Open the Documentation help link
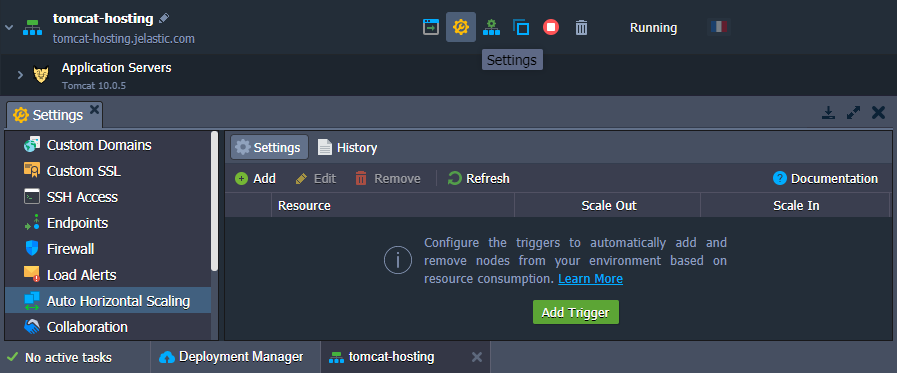 (825, 178)
